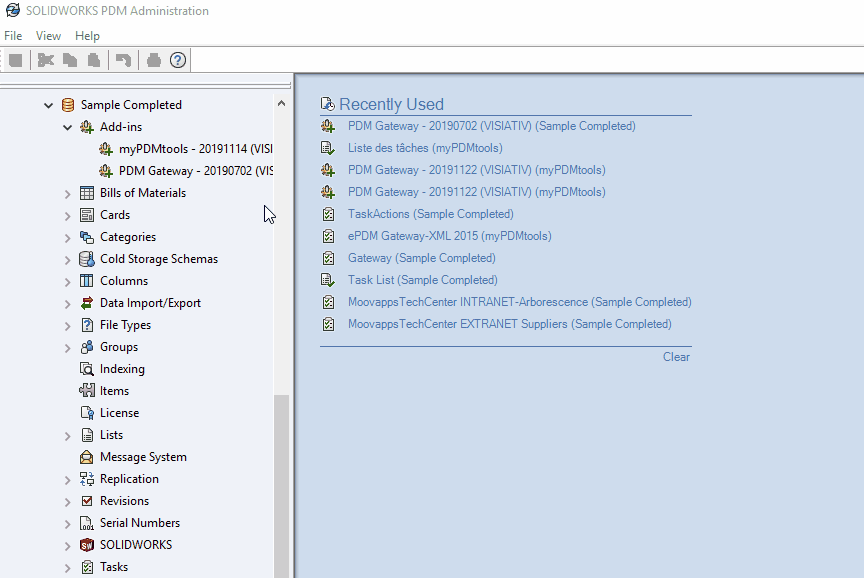The image size is (864, 578).
Task: Click the Sample Completed vault database icon
Action: click(x=68, y=105)
